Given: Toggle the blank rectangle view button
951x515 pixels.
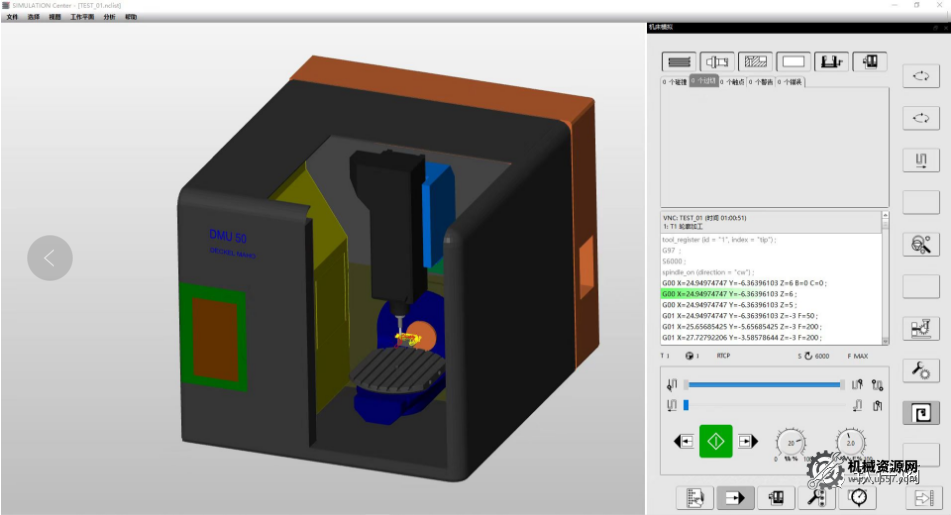Looking at the screenshot, I should pos(794,62).
